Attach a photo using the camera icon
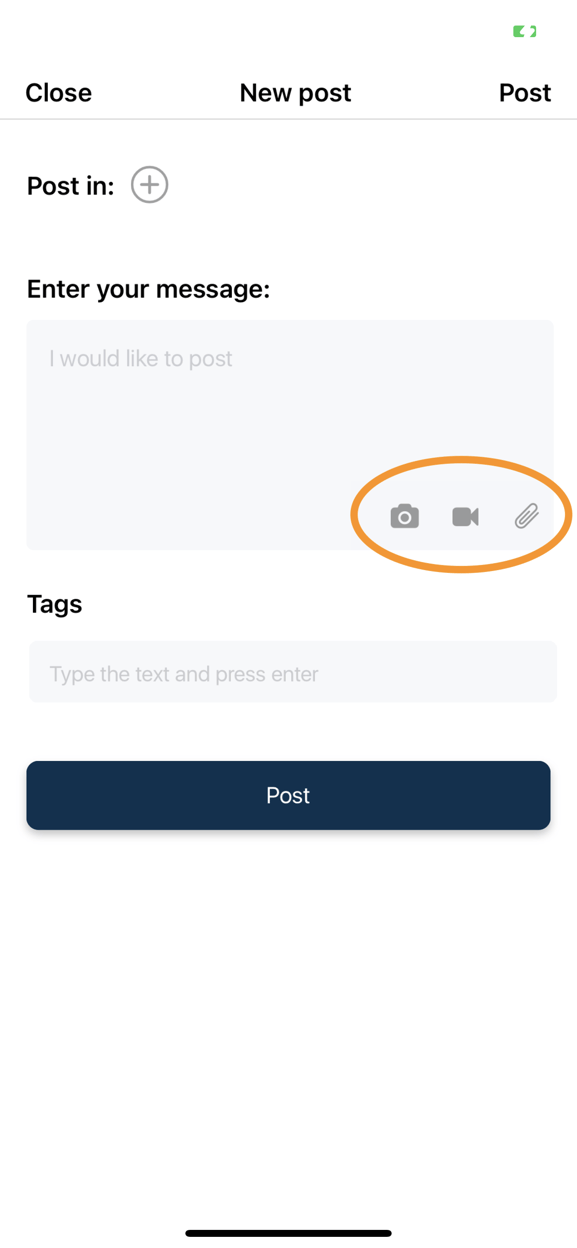Image resolution: width=577 pixels, height=1248 pixels. click(404, 516)
